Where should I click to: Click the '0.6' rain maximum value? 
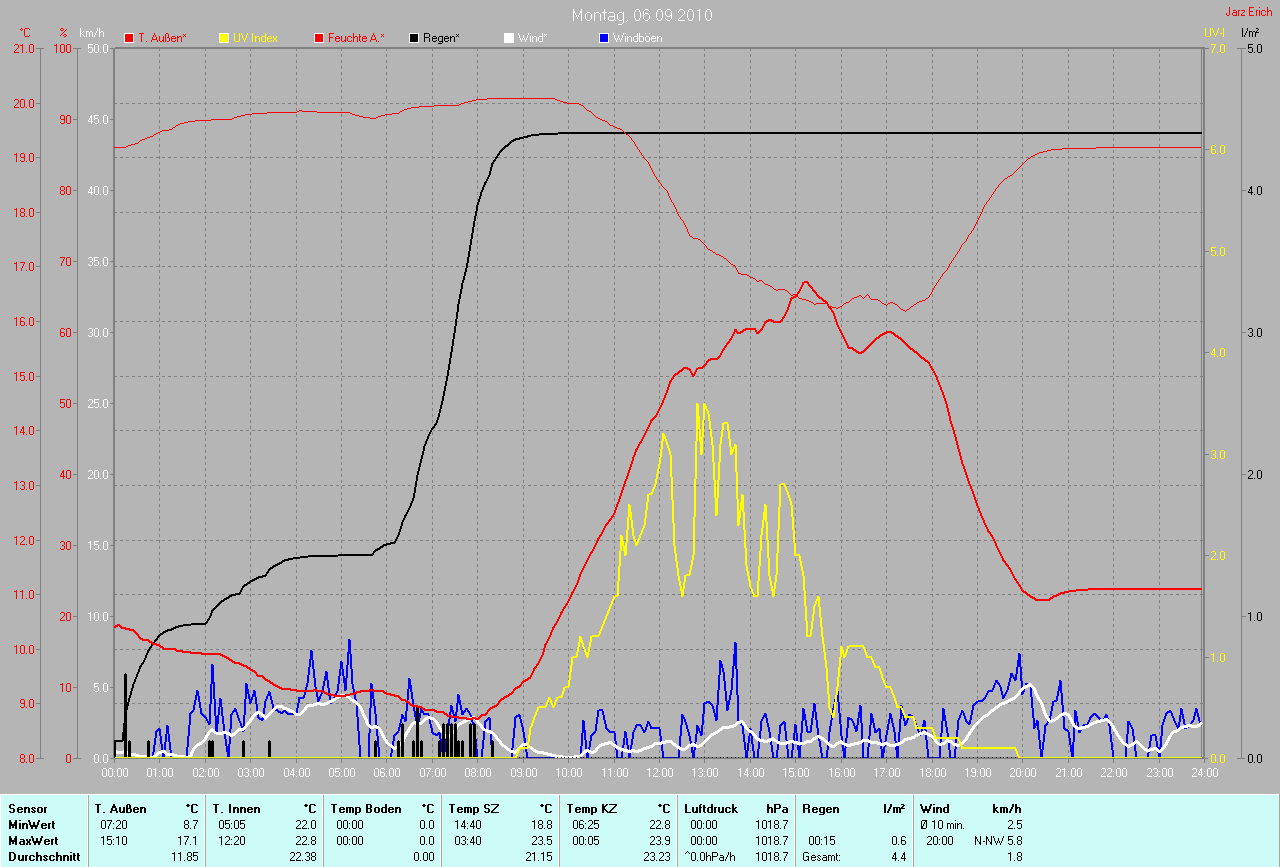(x=898, y=840)
